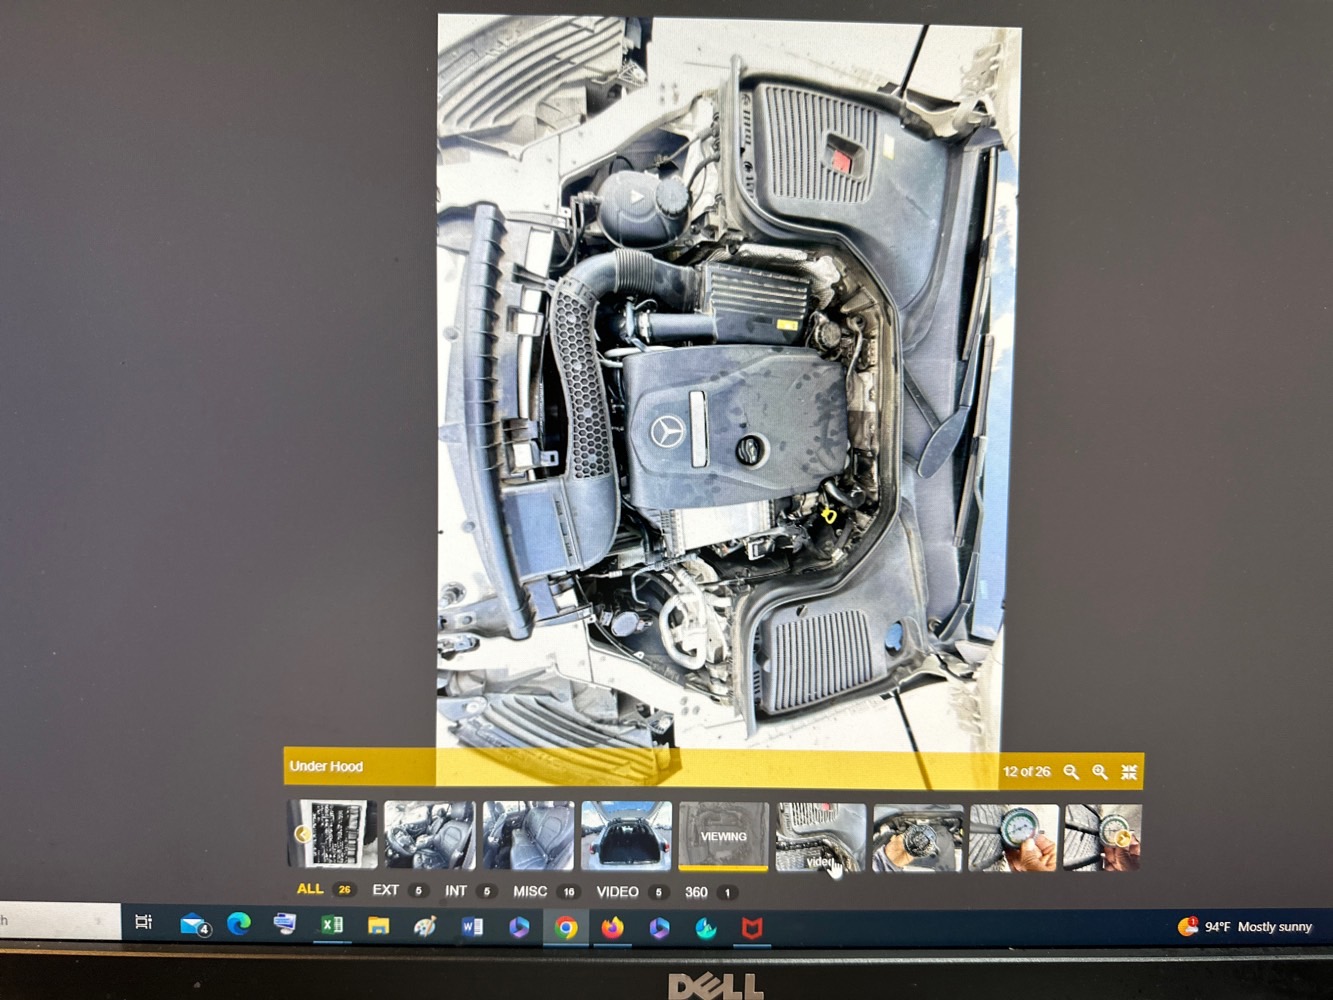This screenshot has height=1000, width=1333.
Task: Switch to Google Chrome in taskbar
Action: click(566, 929)
